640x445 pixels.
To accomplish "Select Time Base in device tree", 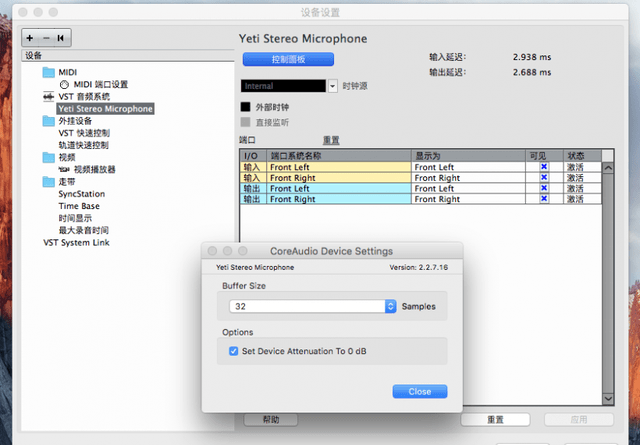I will click(x=79, y=206).
